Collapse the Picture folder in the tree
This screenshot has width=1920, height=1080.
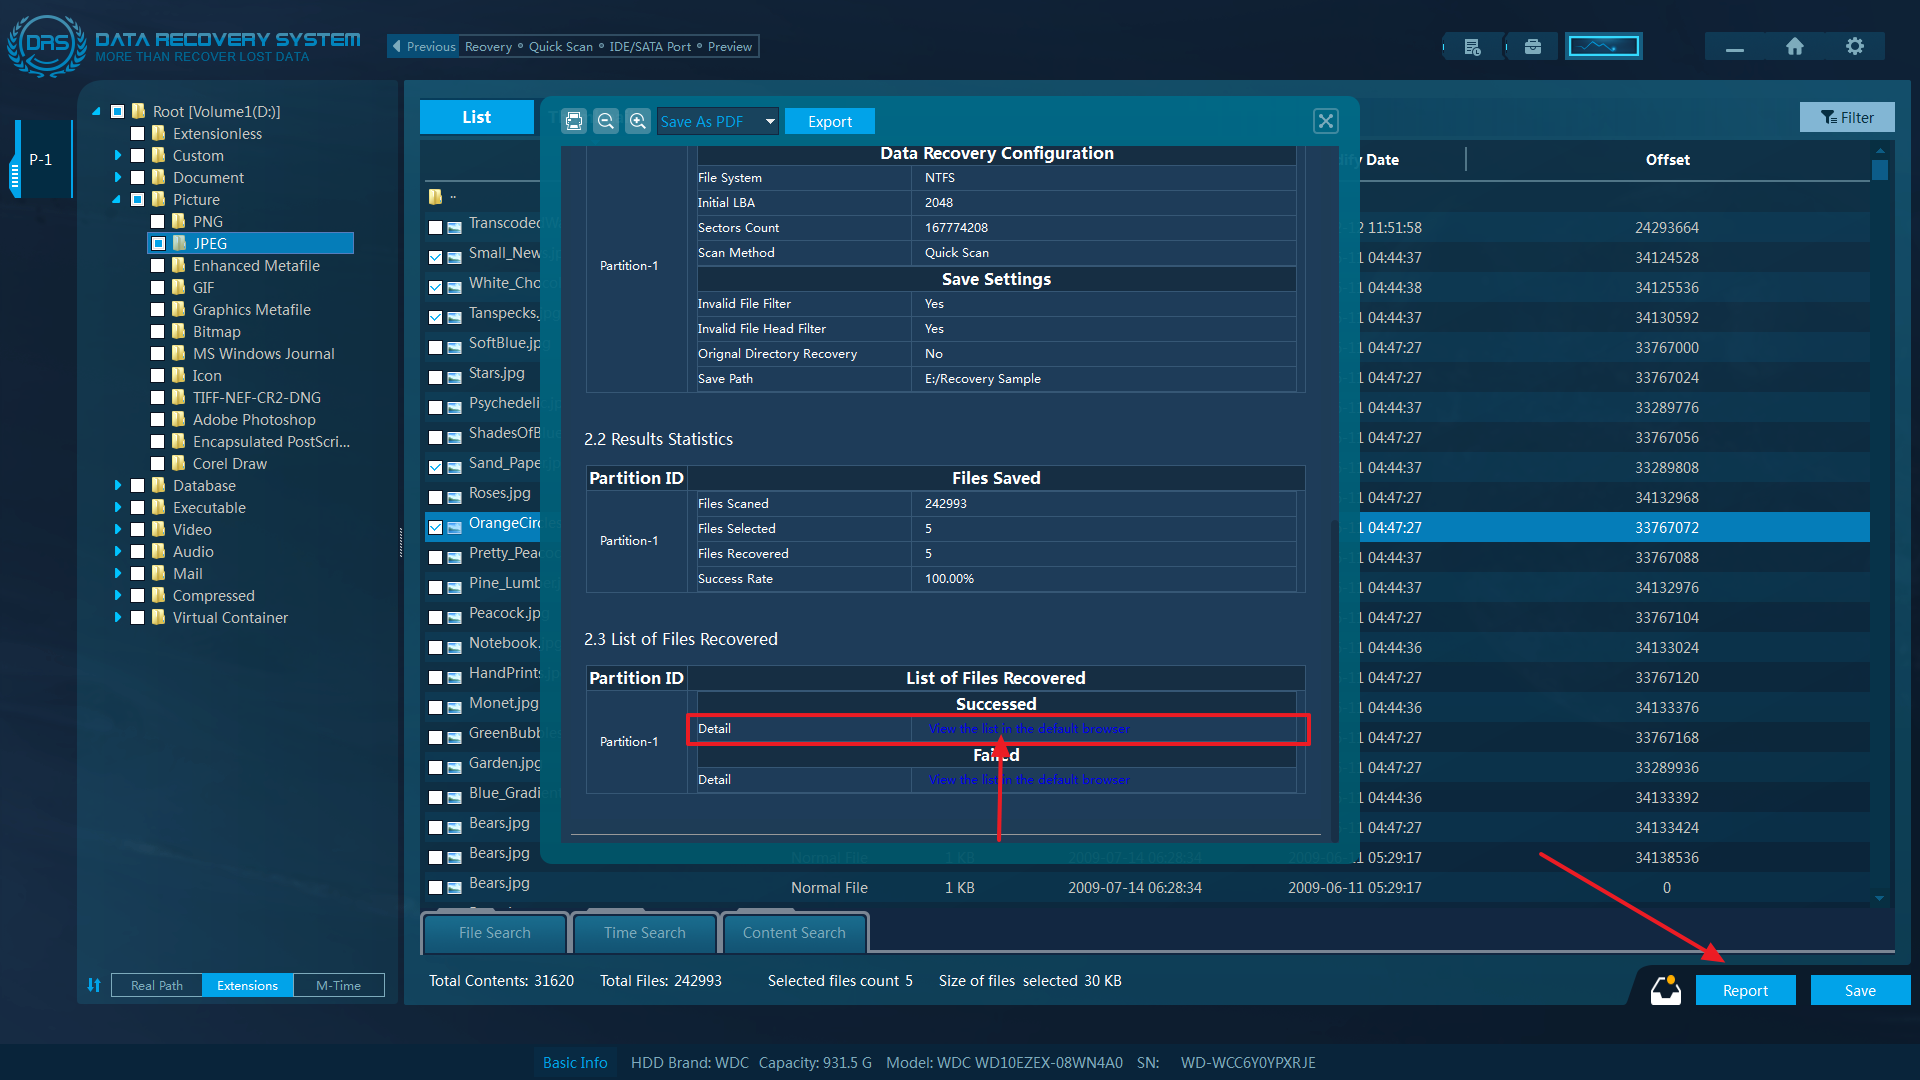coord(119,199)
